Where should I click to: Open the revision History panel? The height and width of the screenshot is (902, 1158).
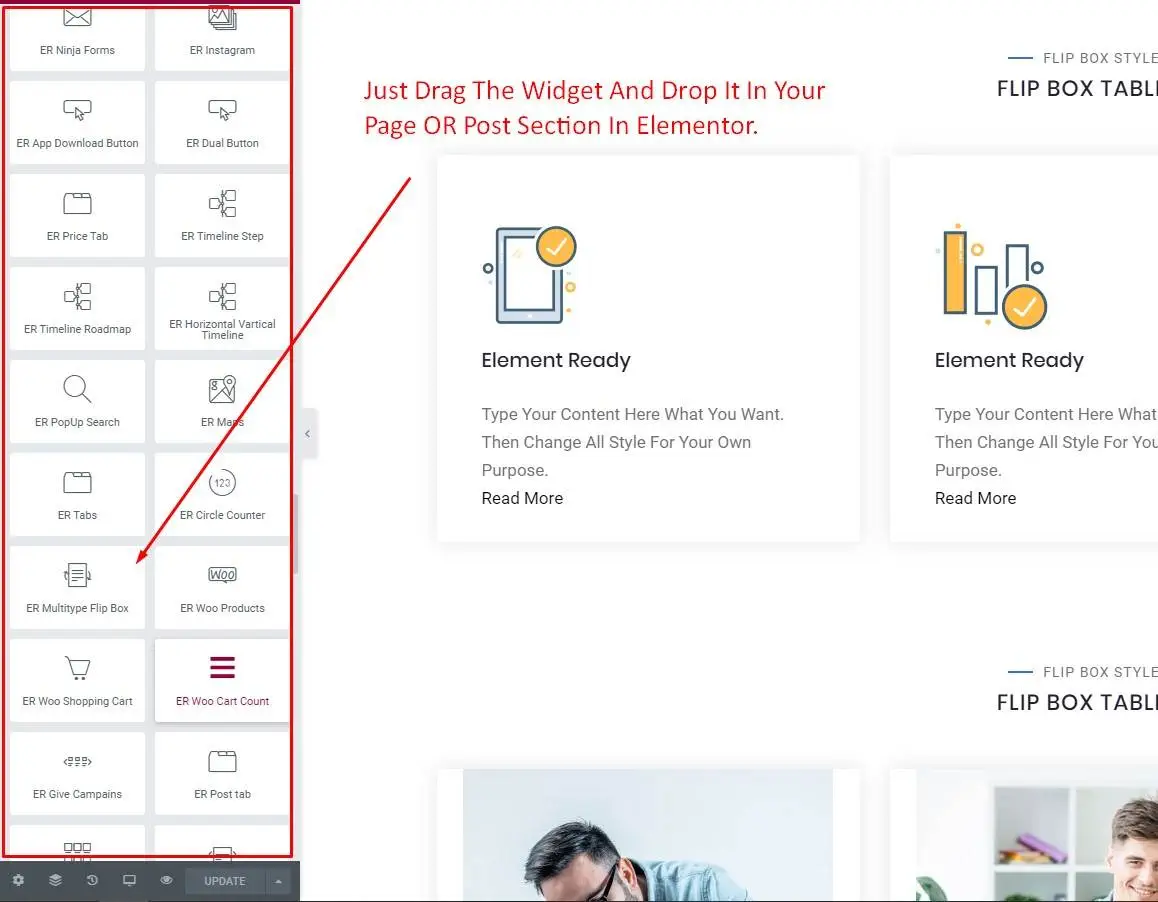pos(92,881)
